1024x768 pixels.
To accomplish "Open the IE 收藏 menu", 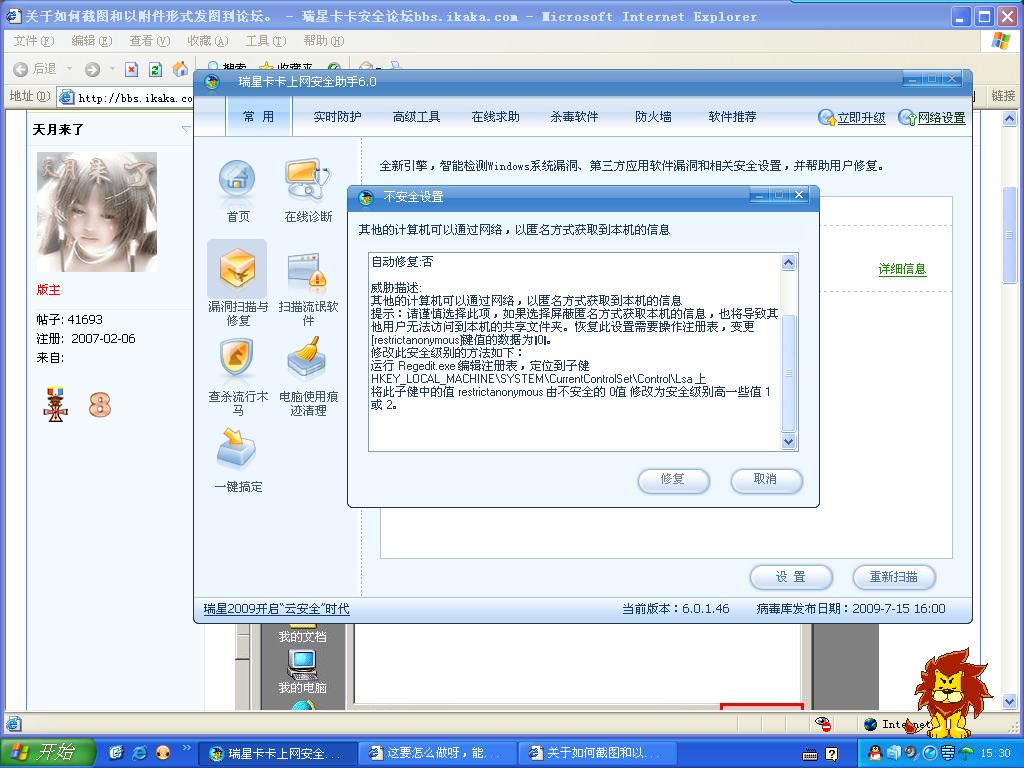I will (208, 40).
